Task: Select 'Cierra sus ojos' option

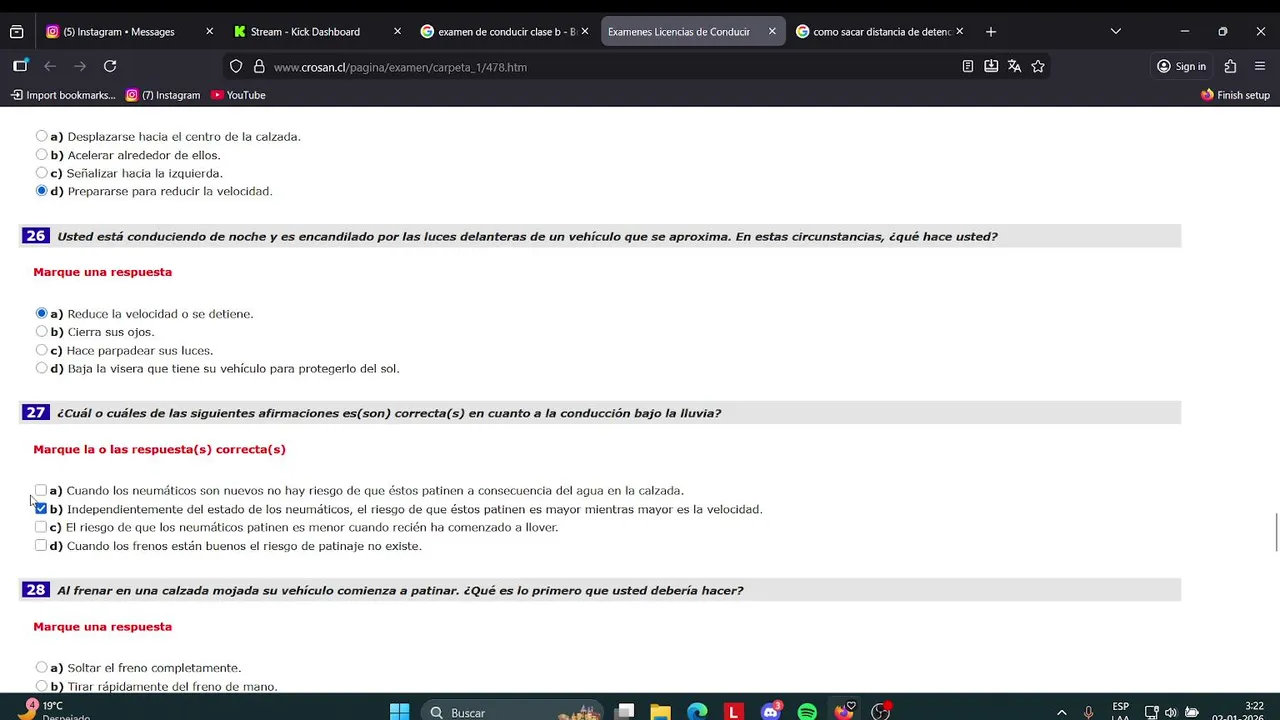Action: 41,331
